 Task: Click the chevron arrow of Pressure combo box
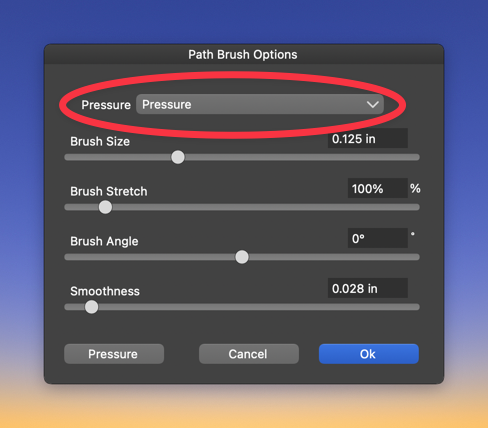(x=372, y=105)
